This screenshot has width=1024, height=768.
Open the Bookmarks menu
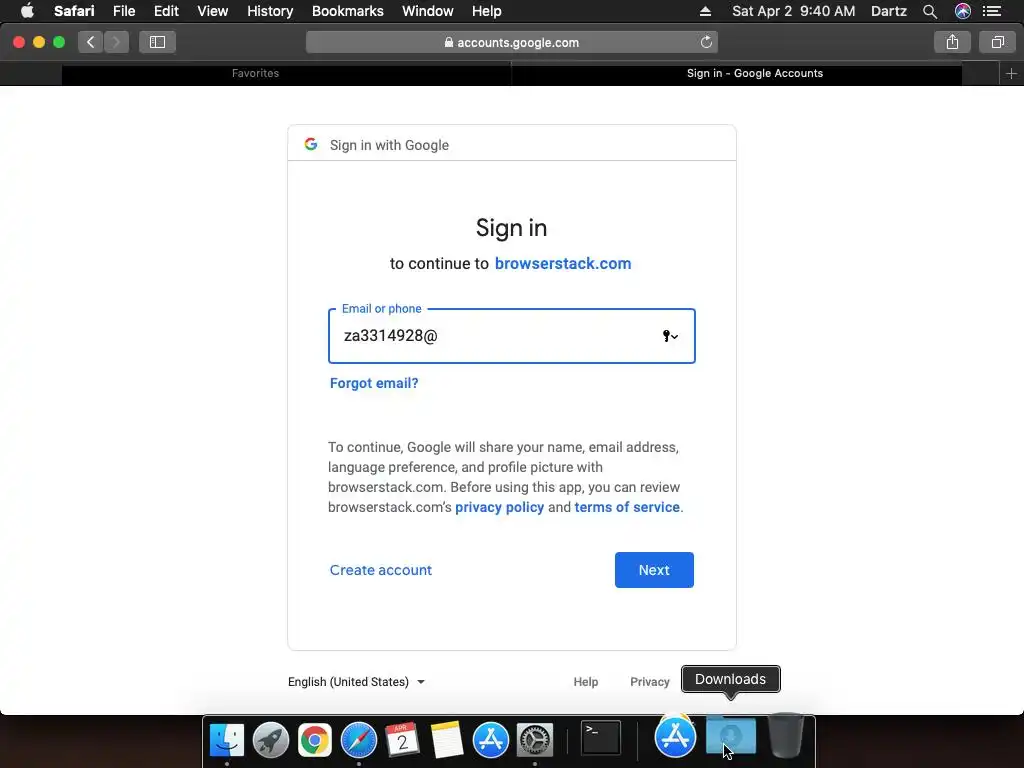[347, 11]
